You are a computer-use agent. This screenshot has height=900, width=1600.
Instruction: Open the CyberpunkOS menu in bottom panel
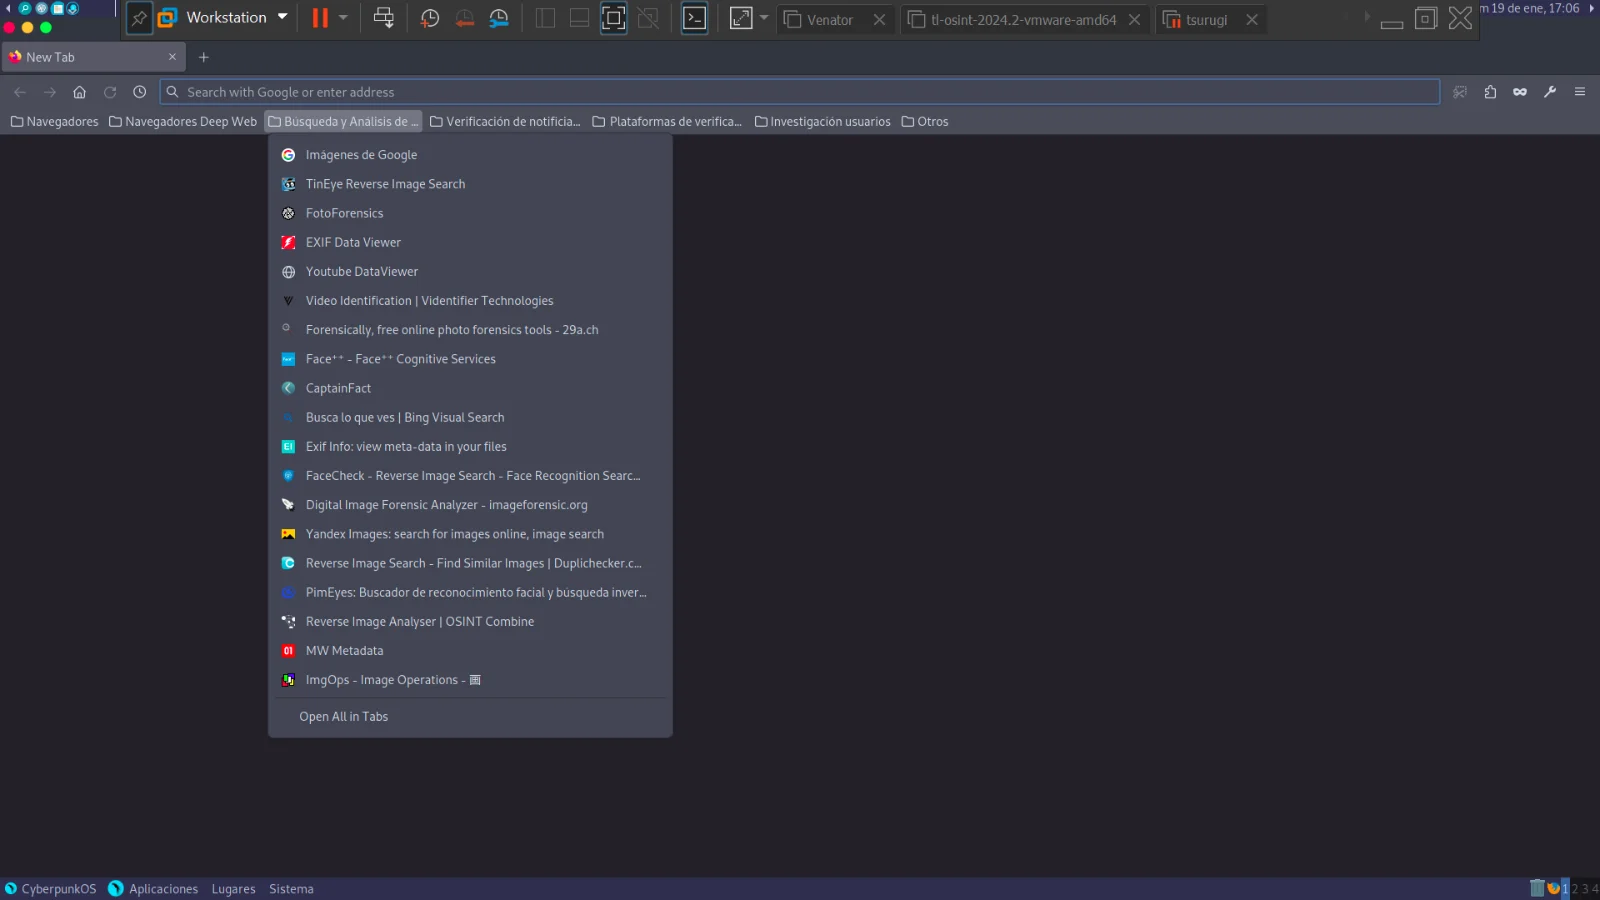click(50, 889)
